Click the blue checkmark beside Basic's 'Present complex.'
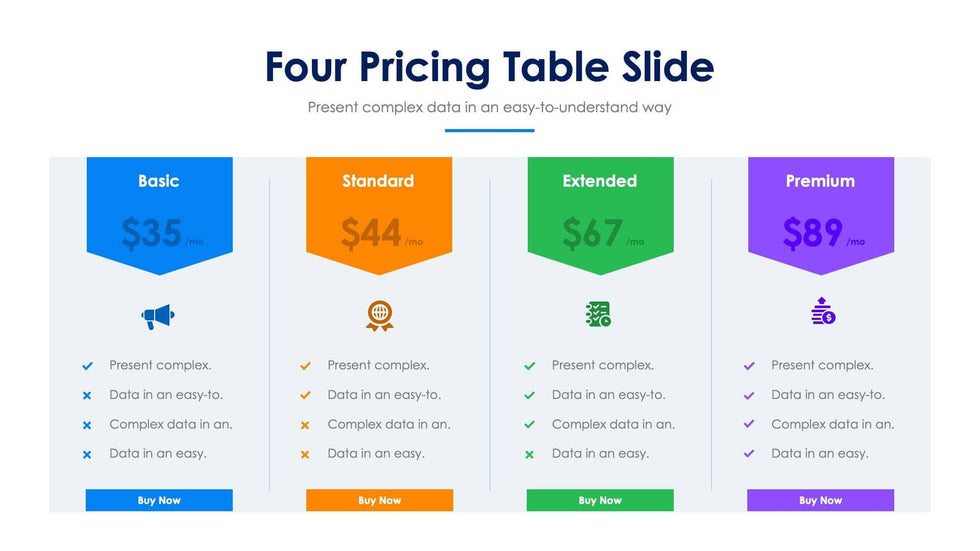The width and height of the screenshot is (980, 551). tap(87, 366)
